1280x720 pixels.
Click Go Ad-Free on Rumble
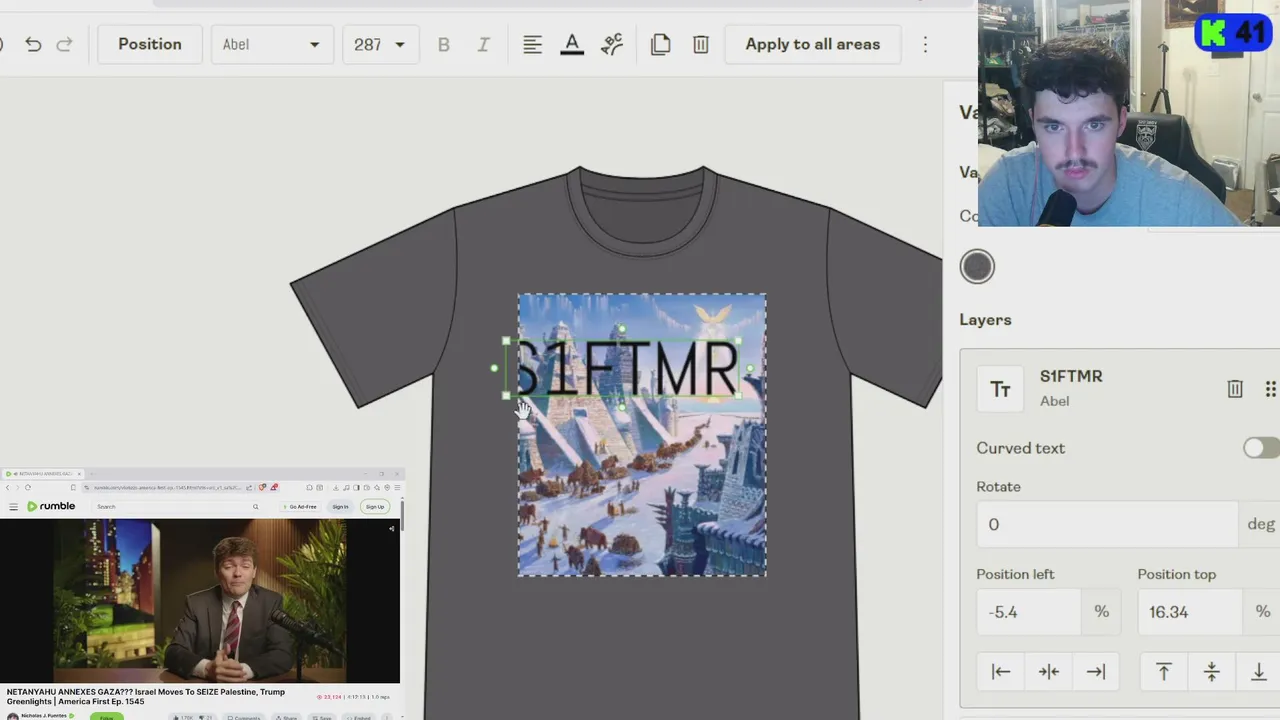pyautogui.click(x=302, y=507)
